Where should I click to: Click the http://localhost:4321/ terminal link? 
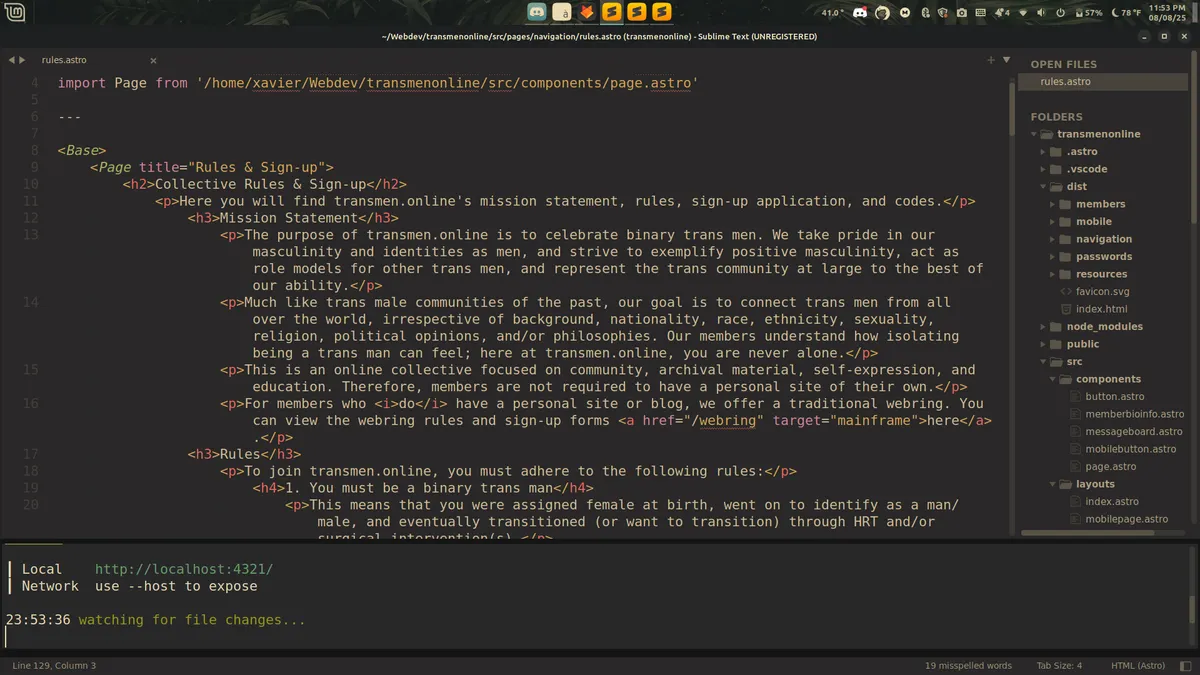[184, 569]
